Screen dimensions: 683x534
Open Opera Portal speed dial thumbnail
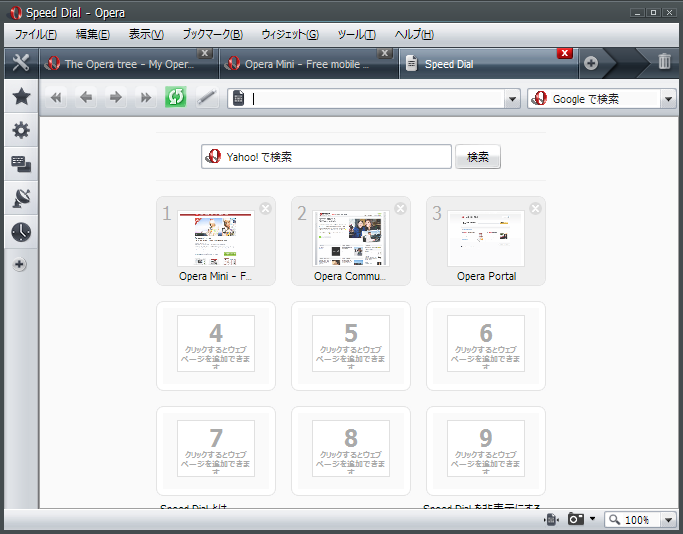pos(486,239)
